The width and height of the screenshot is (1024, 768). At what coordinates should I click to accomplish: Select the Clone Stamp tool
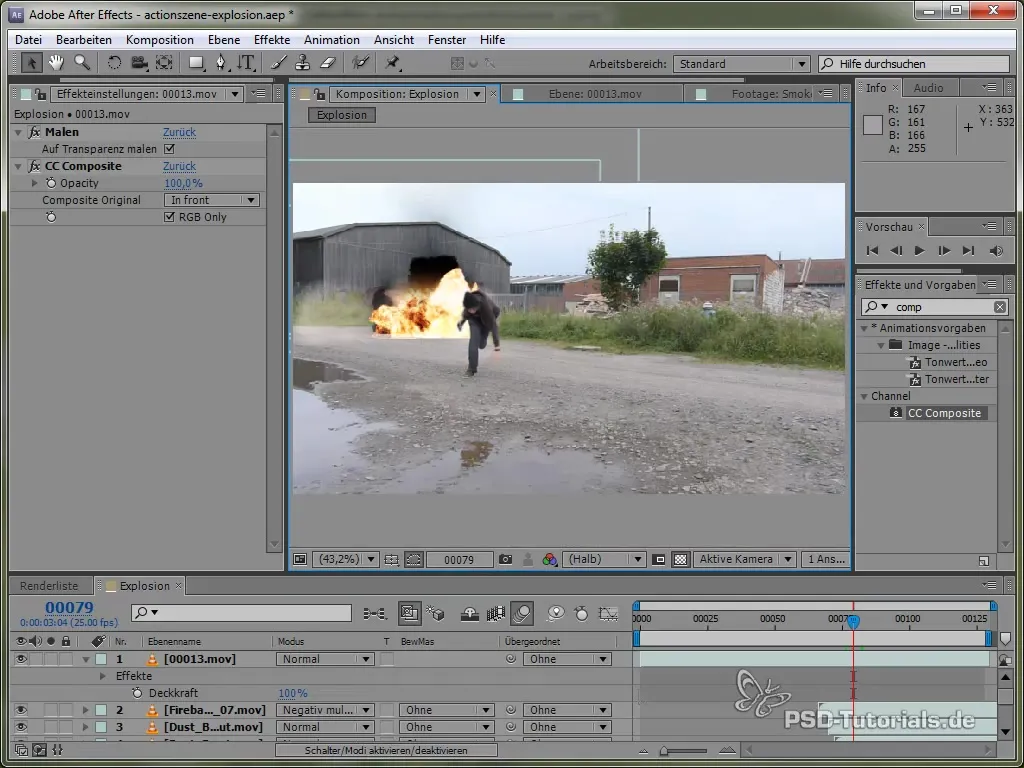coord(302,63)
